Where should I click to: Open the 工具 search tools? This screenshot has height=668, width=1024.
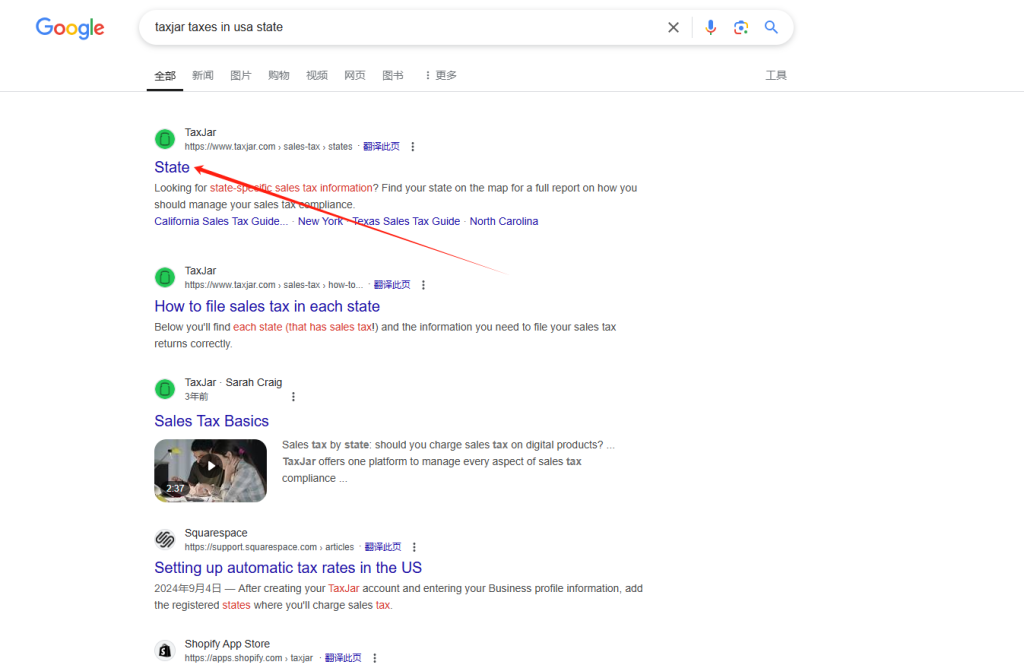(x=776, y=75)
